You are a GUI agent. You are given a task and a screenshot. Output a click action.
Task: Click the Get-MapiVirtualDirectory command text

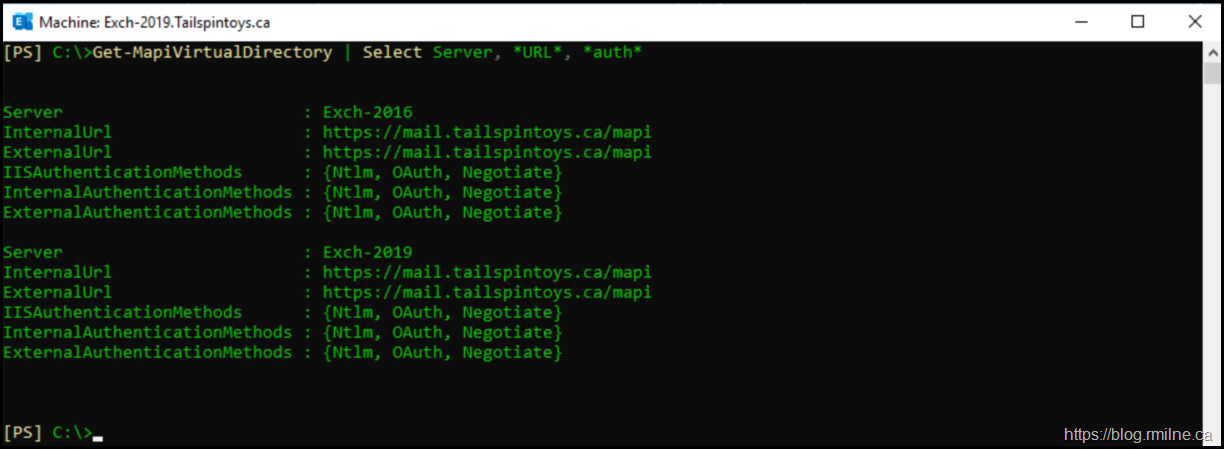click(212, 52)
